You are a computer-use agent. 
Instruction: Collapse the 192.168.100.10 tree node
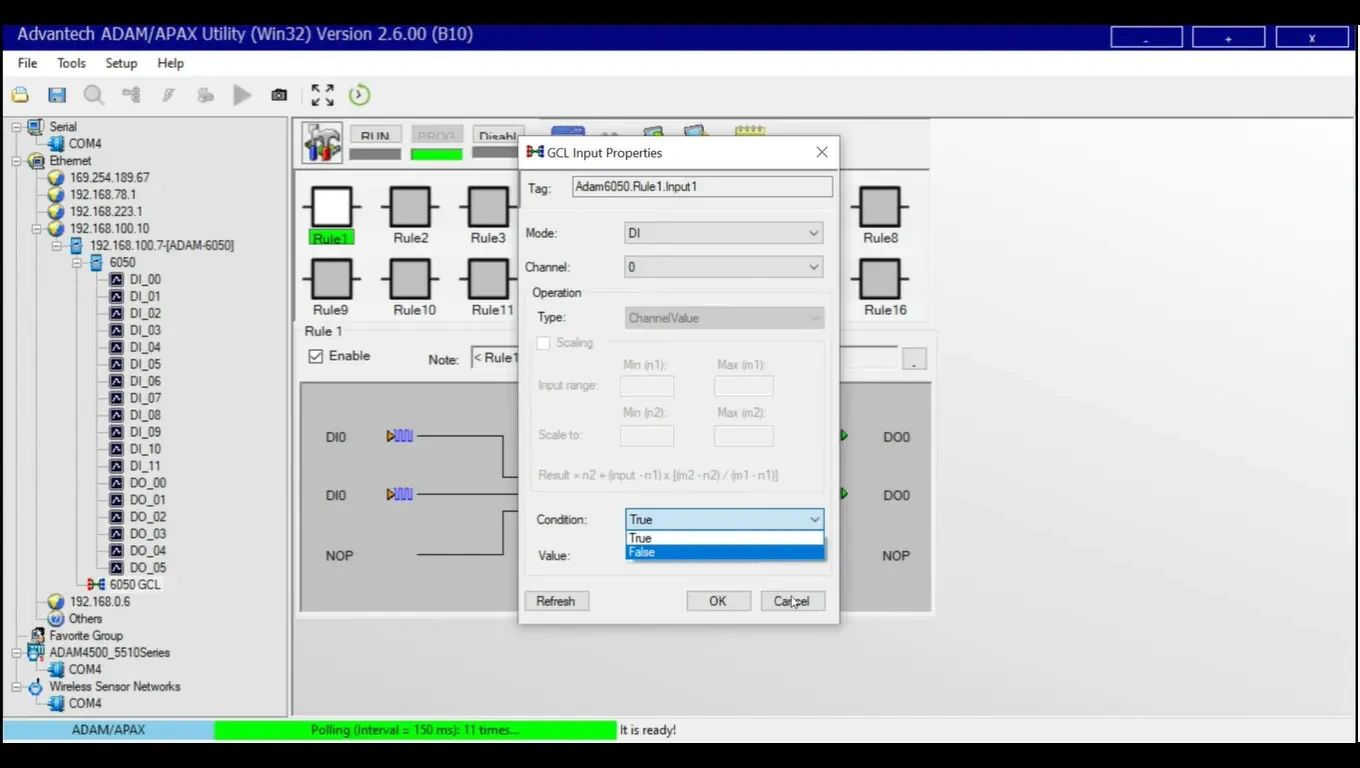[x=36, y=229]
